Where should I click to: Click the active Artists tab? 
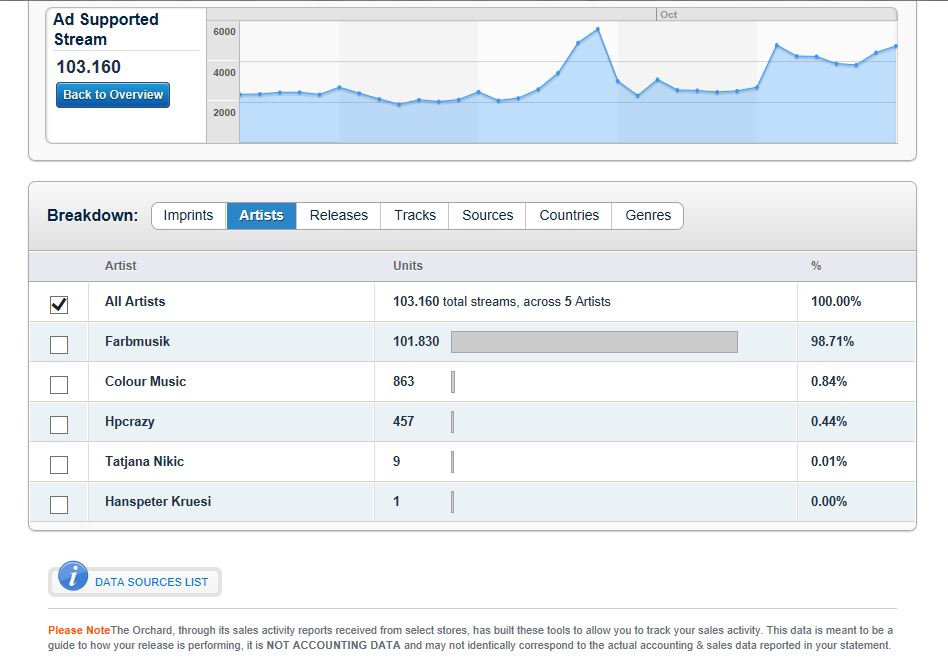click(261, 215)
